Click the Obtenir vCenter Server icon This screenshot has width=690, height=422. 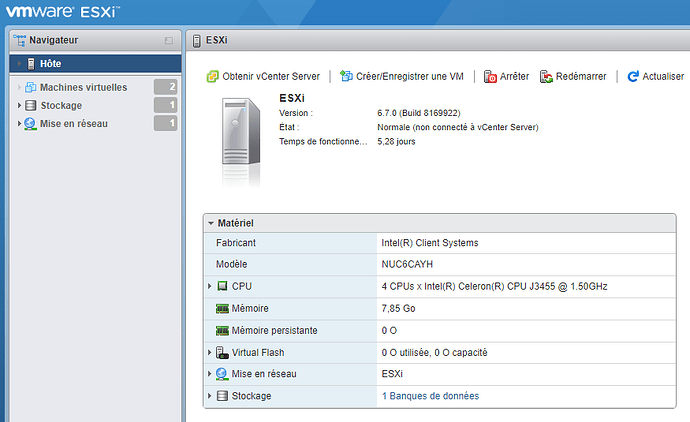[x=213, y=77]
